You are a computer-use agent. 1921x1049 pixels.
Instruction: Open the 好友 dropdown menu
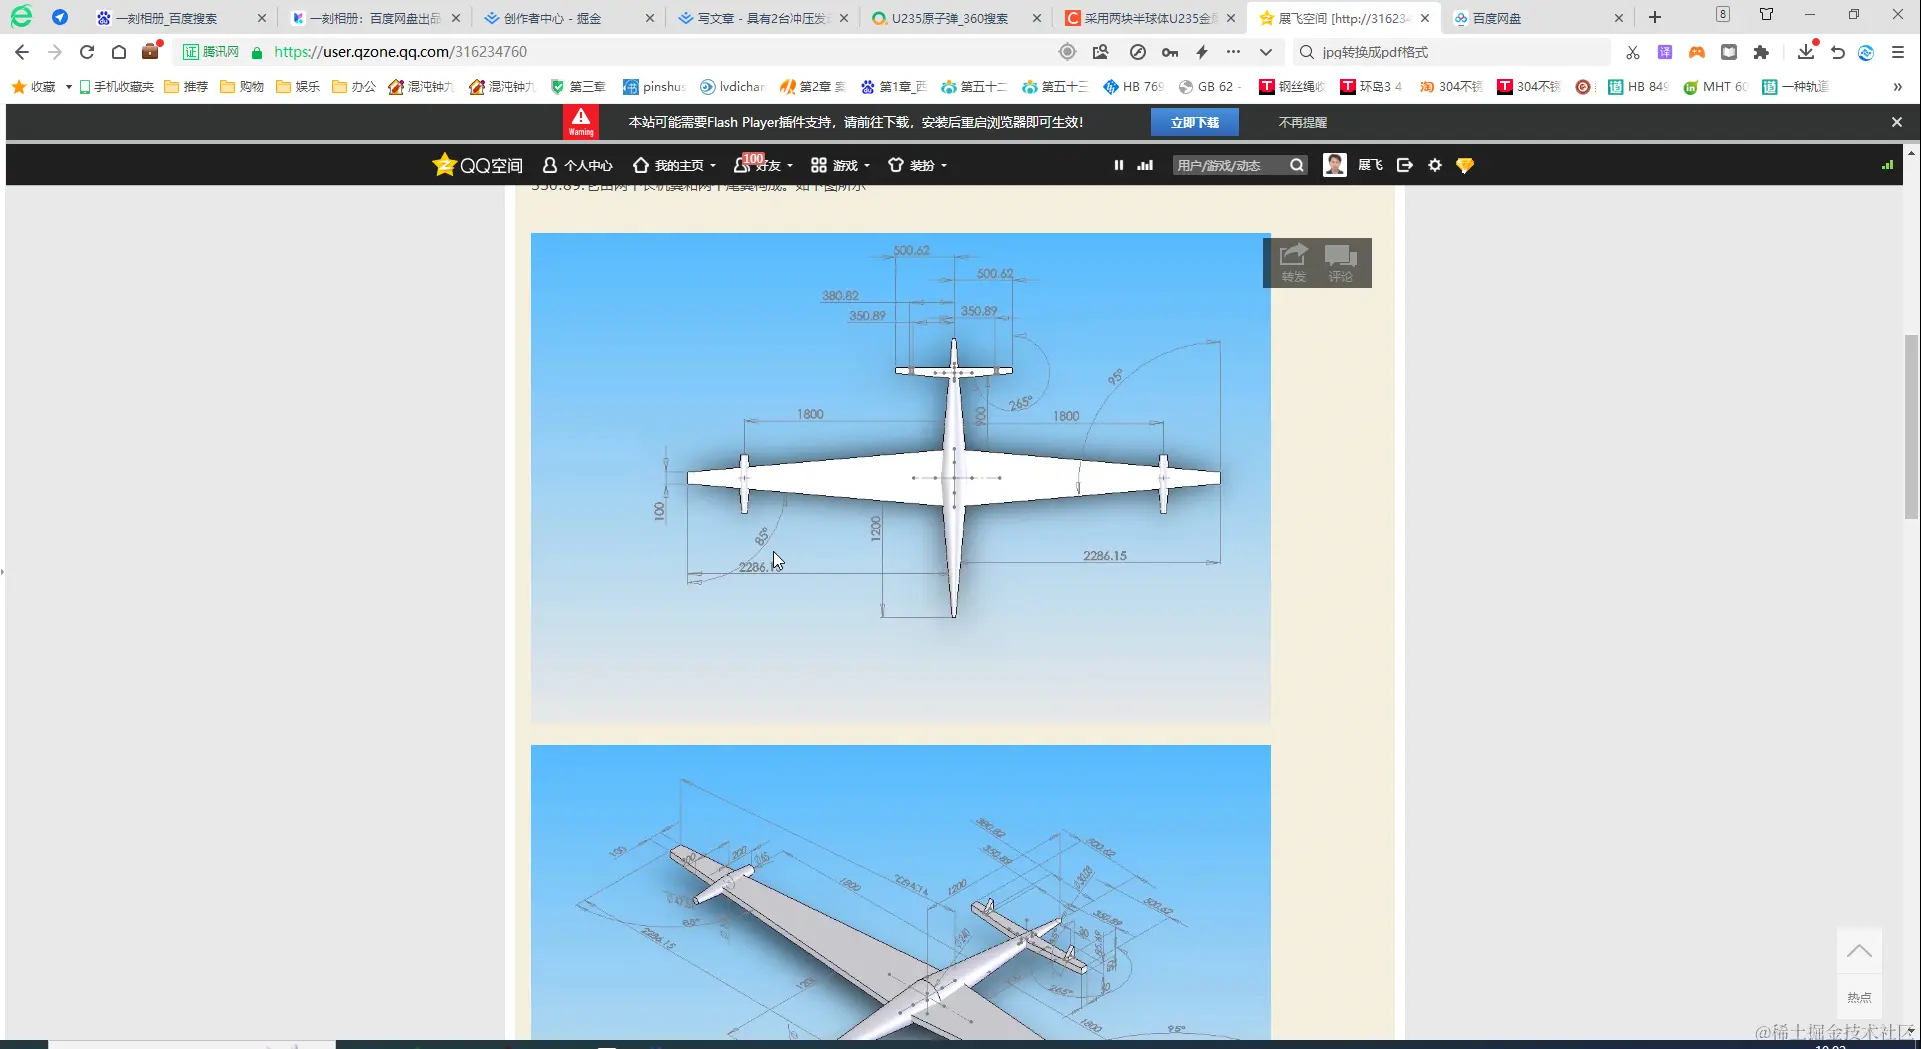(x=763, y=164)
